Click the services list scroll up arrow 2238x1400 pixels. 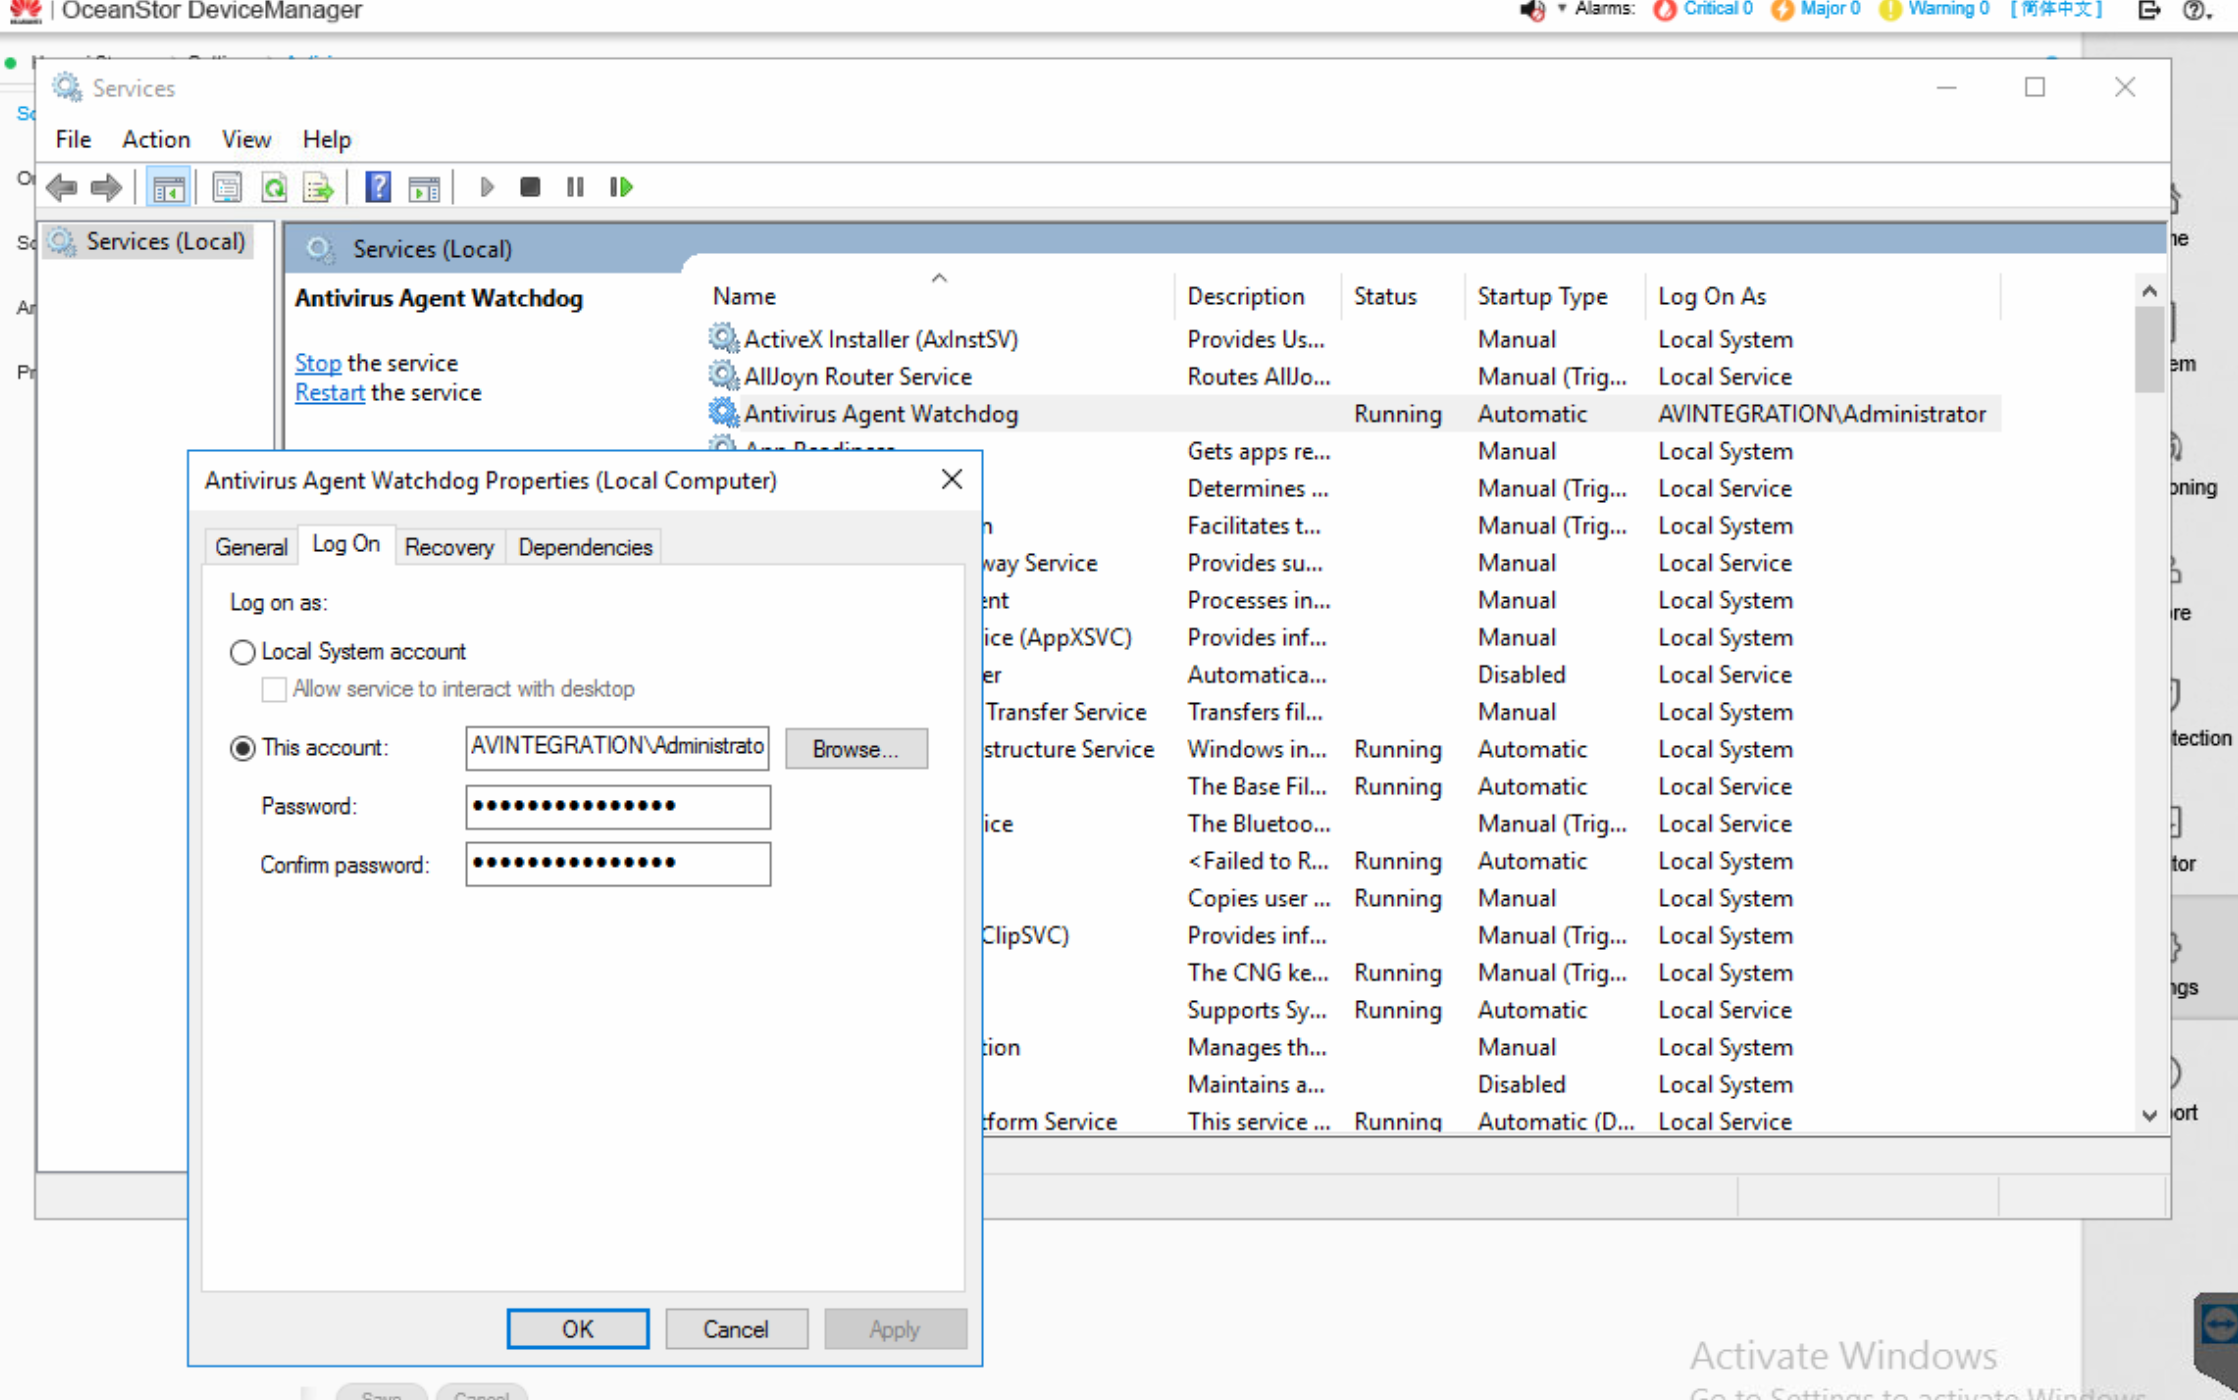(x=2150, y=291)
